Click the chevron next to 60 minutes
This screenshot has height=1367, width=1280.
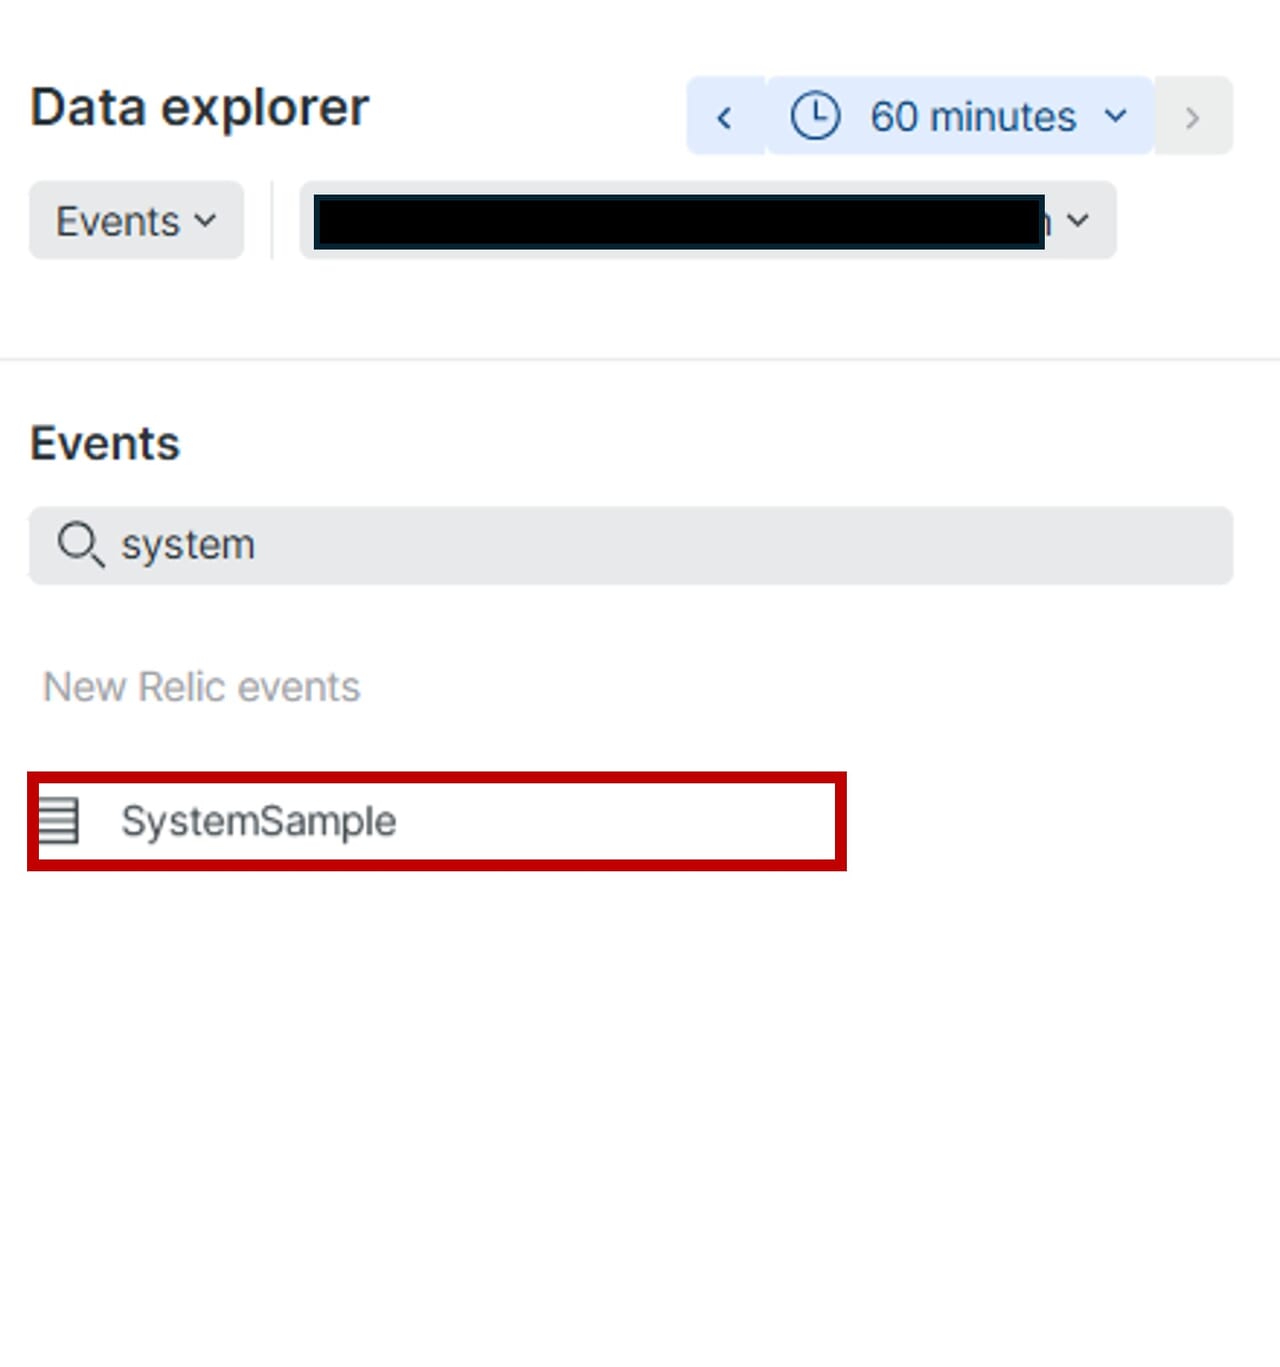coord(1116,116)
